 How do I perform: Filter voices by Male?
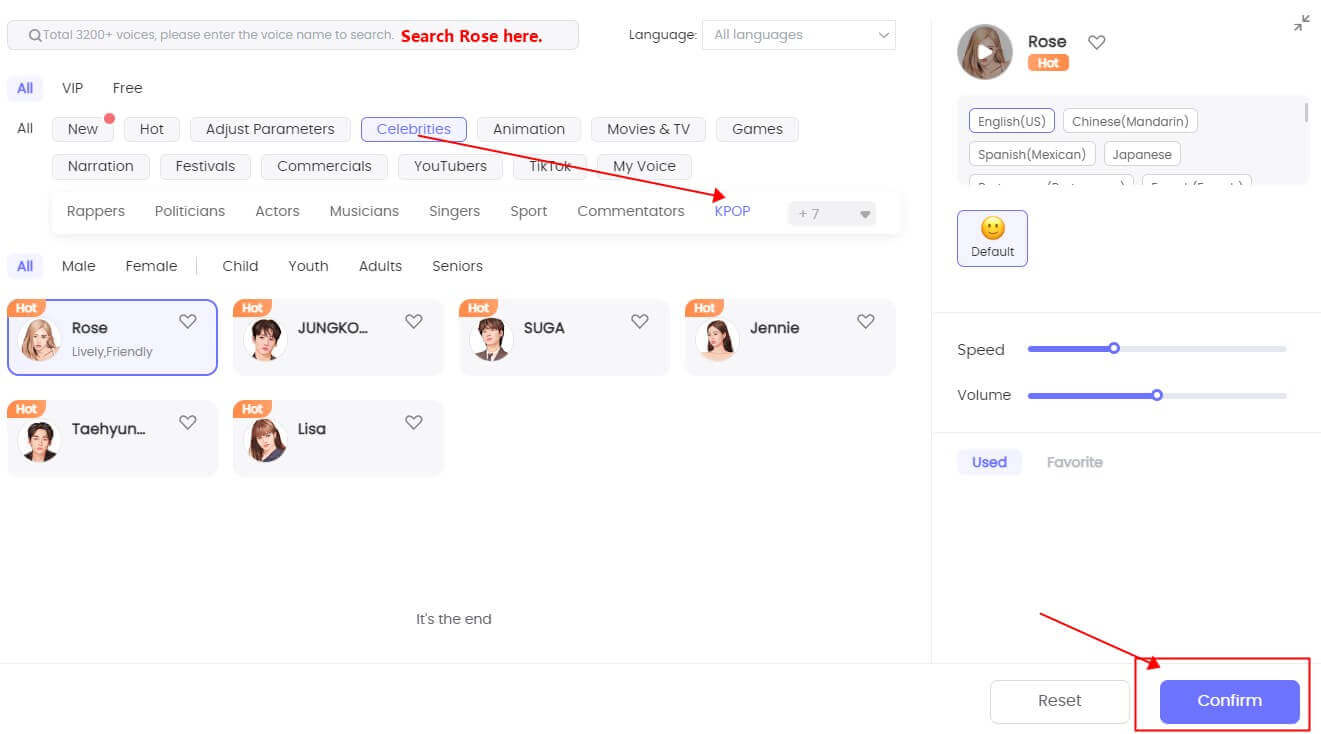pos(79,266)
